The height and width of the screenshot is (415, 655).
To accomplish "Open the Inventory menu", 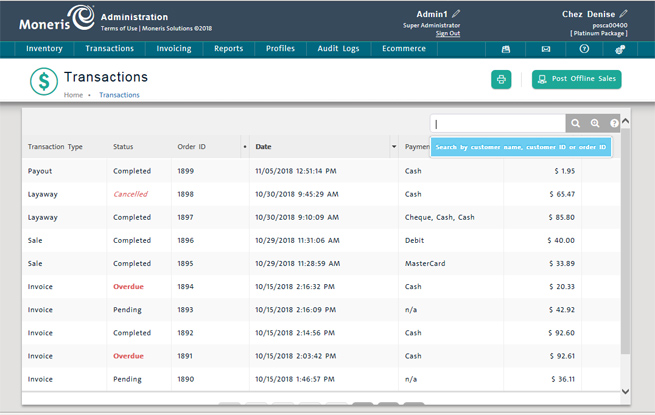I will 44,49.
